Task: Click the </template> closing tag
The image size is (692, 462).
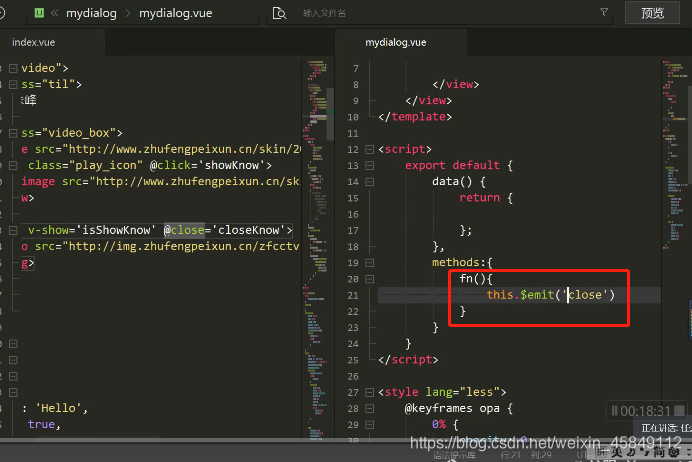Action: pos(415,116)
